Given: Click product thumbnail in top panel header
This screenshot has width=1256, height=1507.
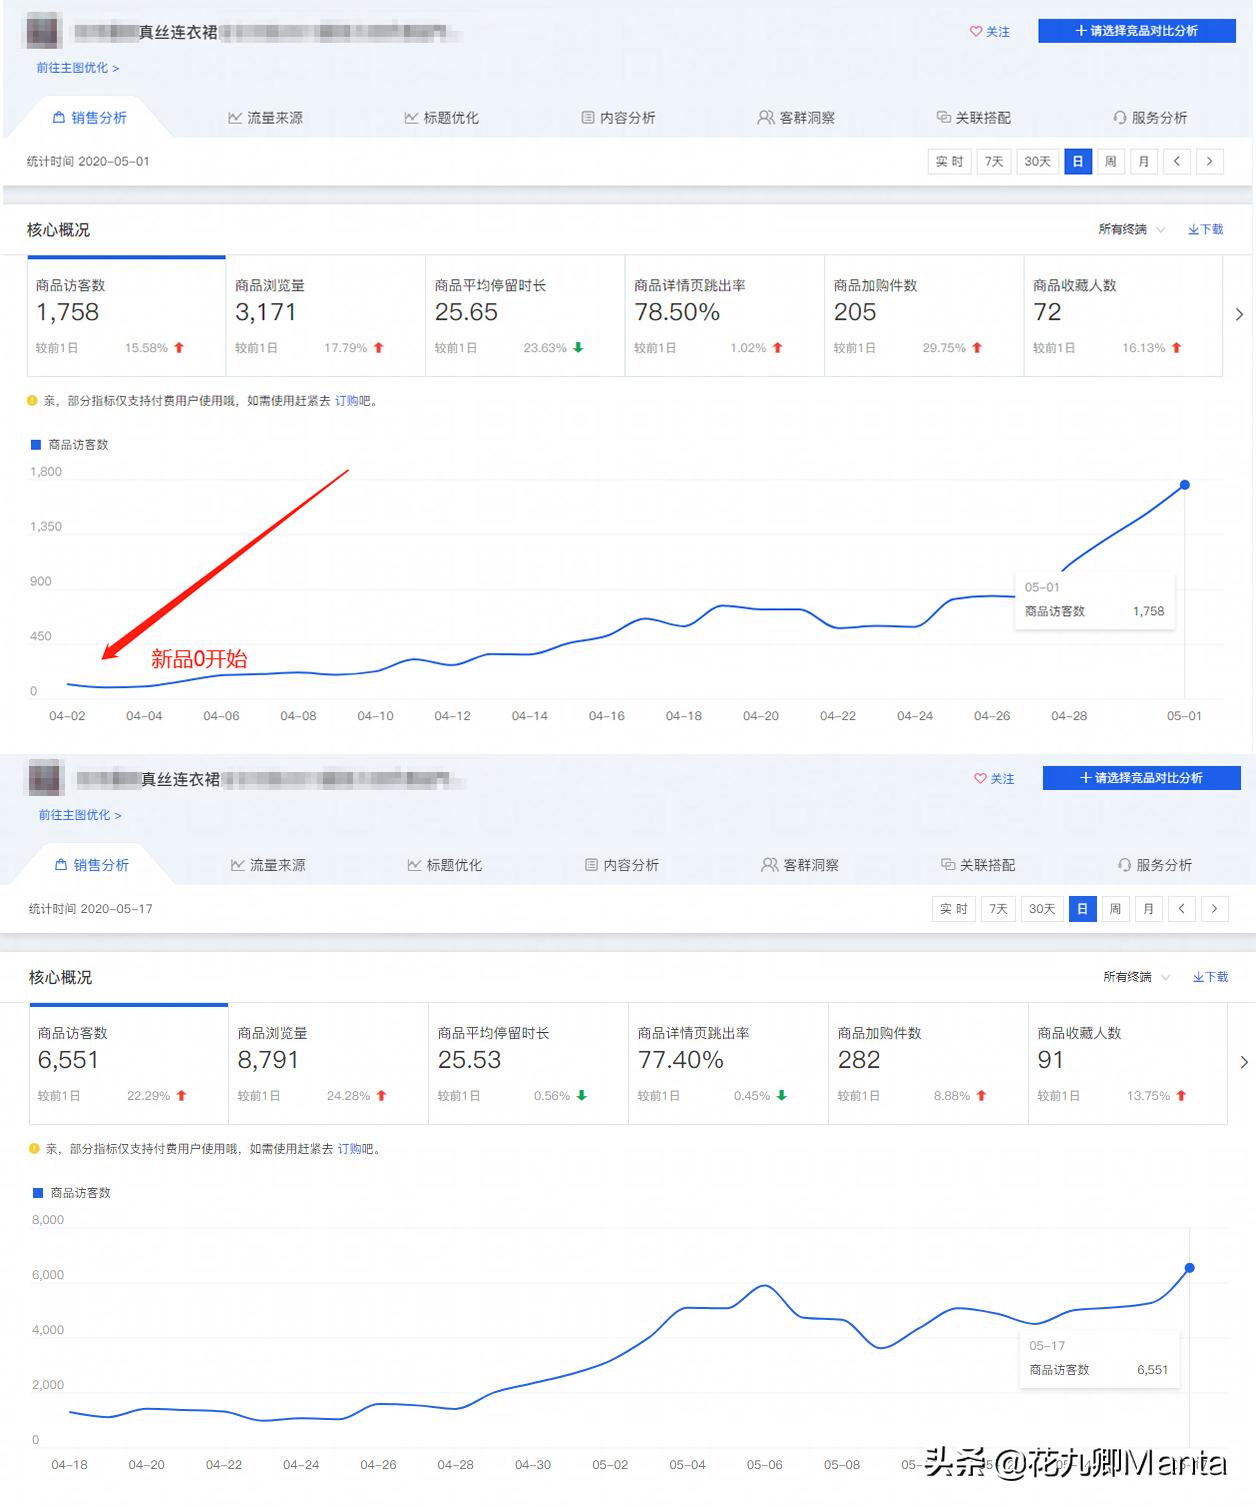Looking at the screenshot, I should tap(44, 32).
